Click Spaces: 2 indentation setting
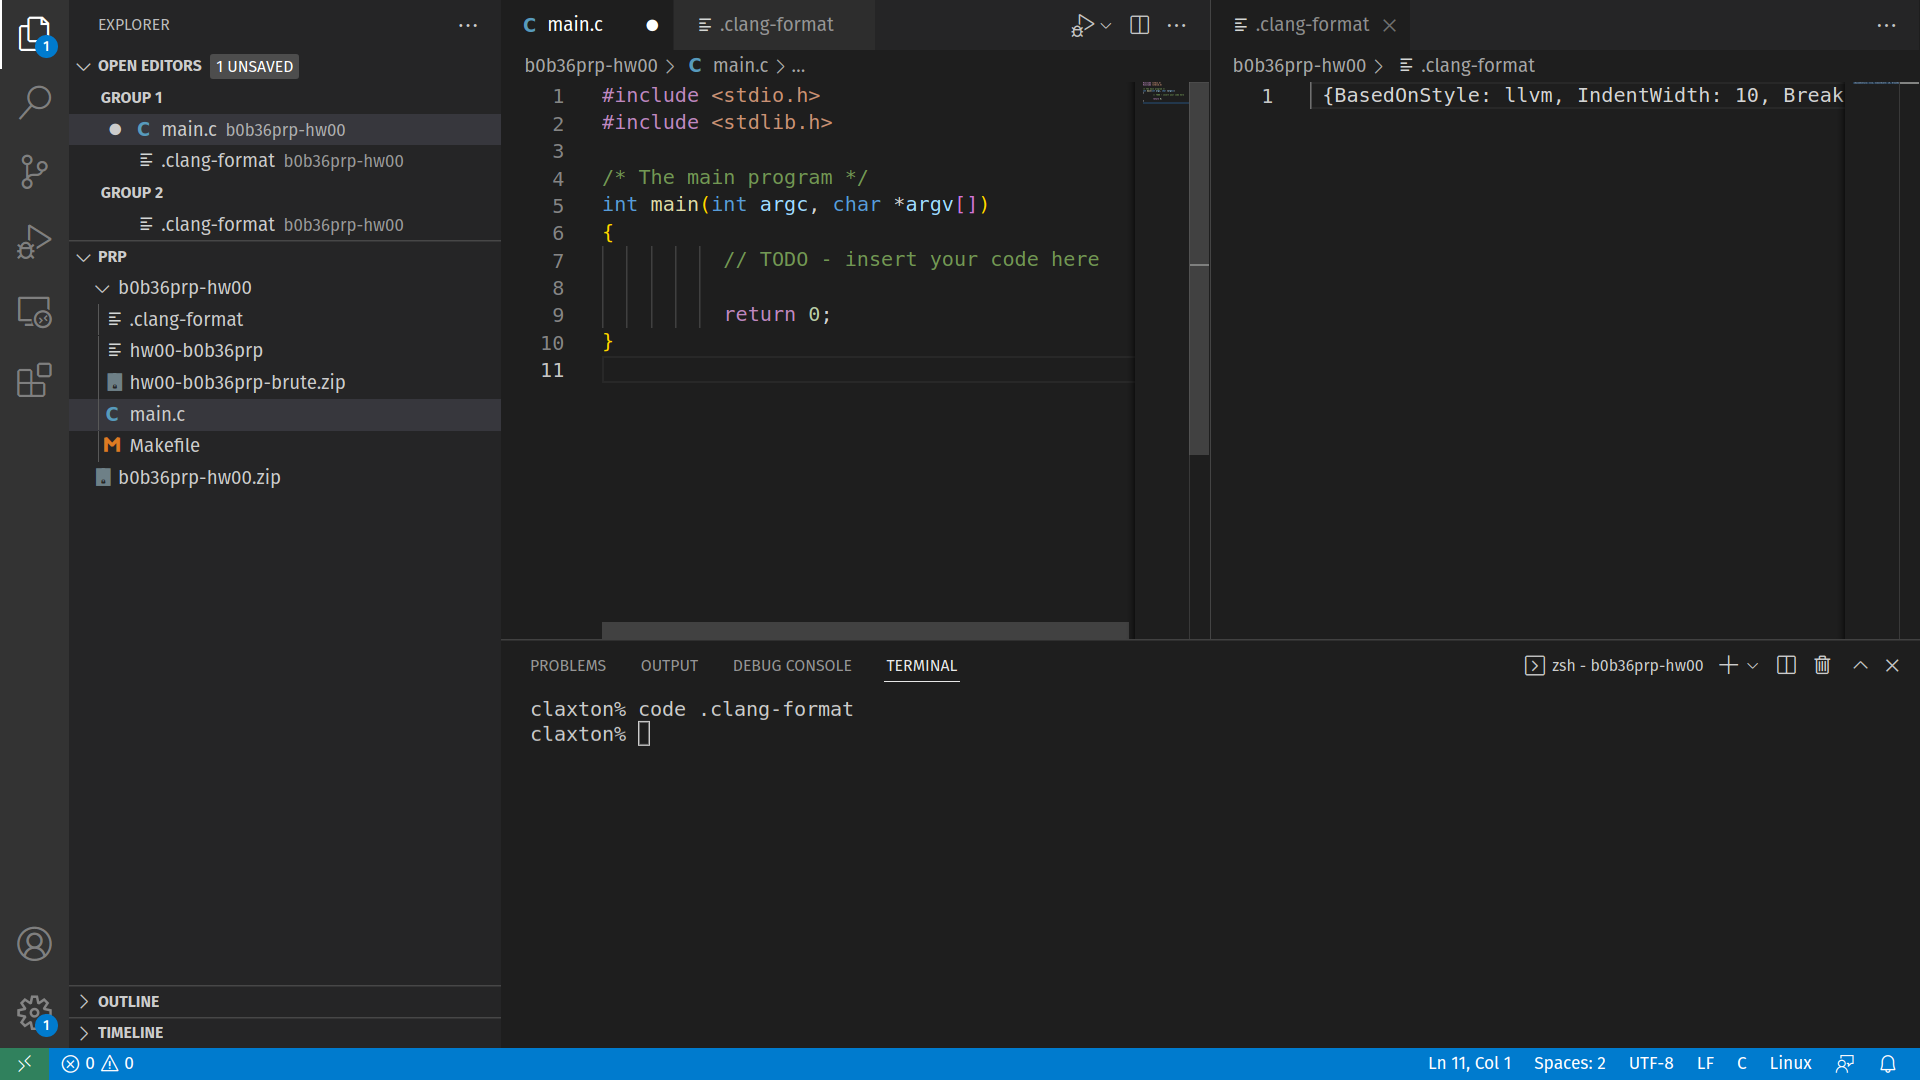The width and height of the screenshot is (1920, 1080). (1569, 1064)
